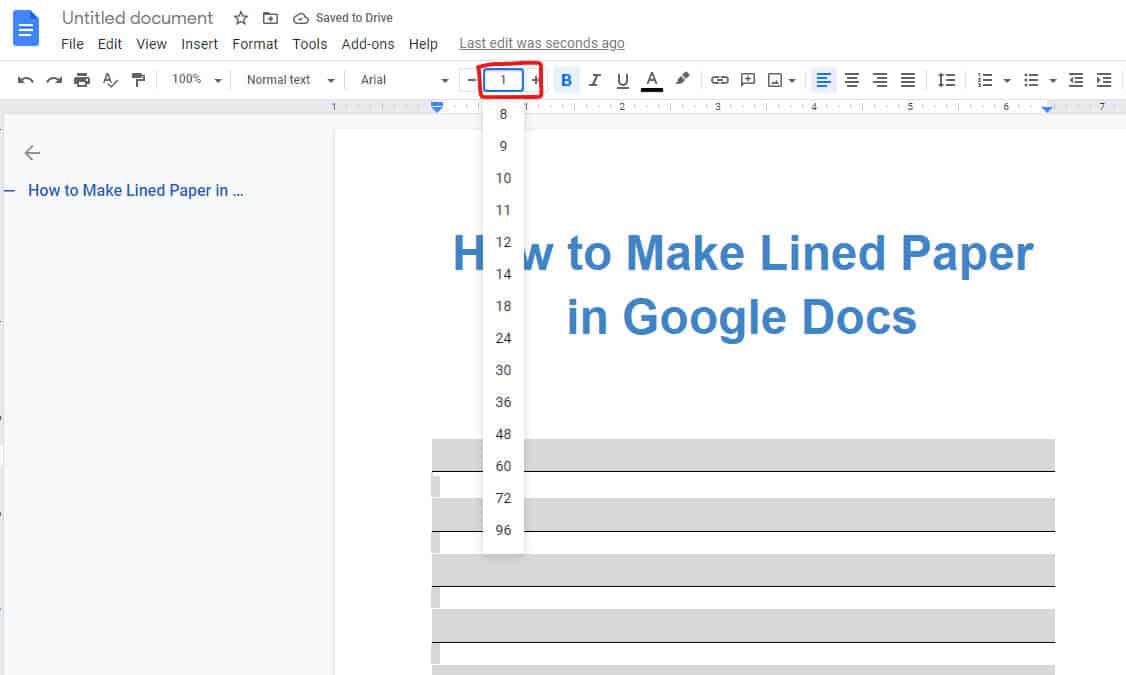
Task: Open Google Docs home via logo icon
Action: pos(26,28)
